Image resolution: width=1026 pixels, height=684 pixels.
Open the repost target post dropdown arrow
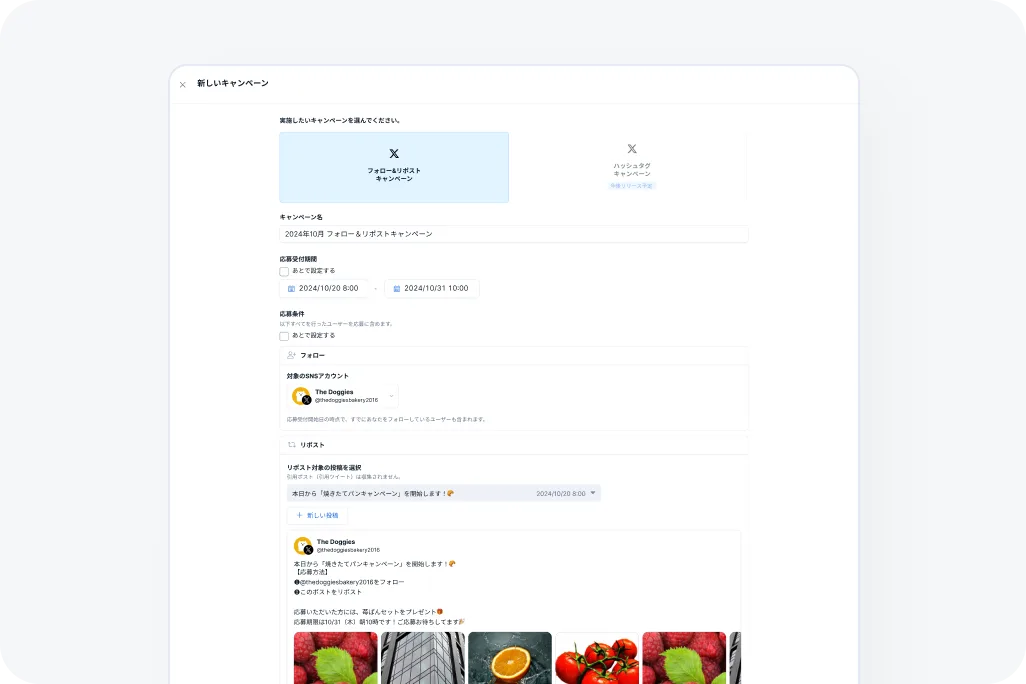tap(593, 493)
